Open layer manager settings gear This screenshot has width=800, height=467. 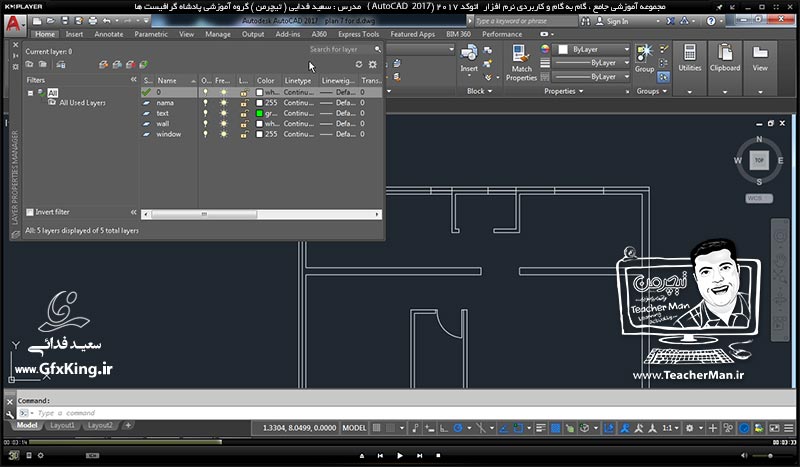click(373, 64)
